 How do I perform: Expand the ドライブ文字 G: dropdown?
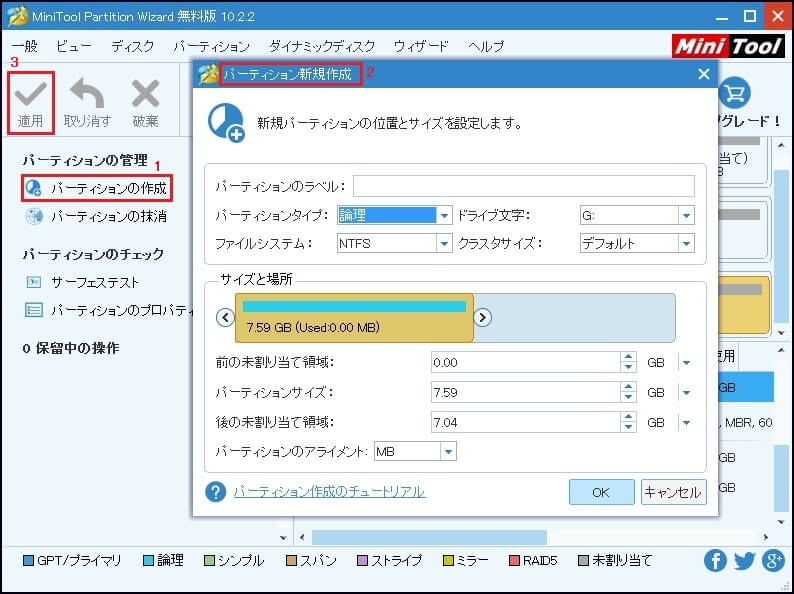pyautogui.click(x=686, y=215)
